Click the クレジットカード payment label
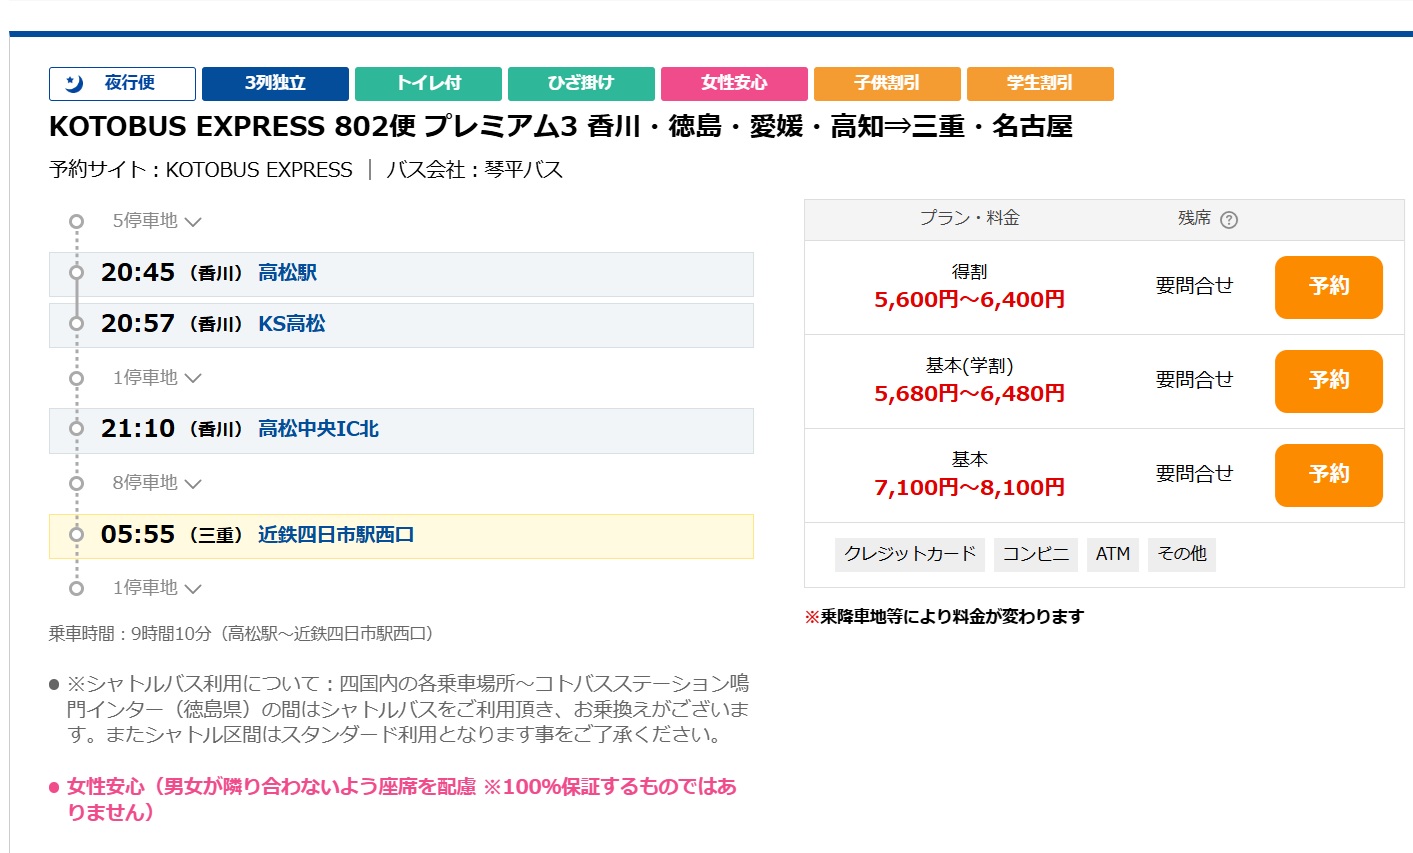Screen dimensions: 1413x853 pyautogui.click(x=910, y=554)
